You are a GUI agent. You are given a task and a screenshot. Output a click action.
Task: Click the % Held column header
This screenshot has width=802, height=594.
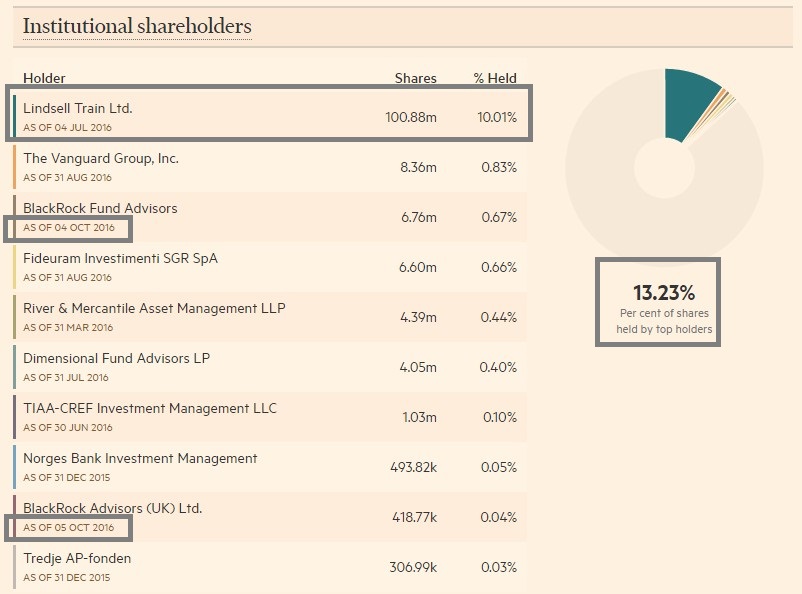(495, 78)
